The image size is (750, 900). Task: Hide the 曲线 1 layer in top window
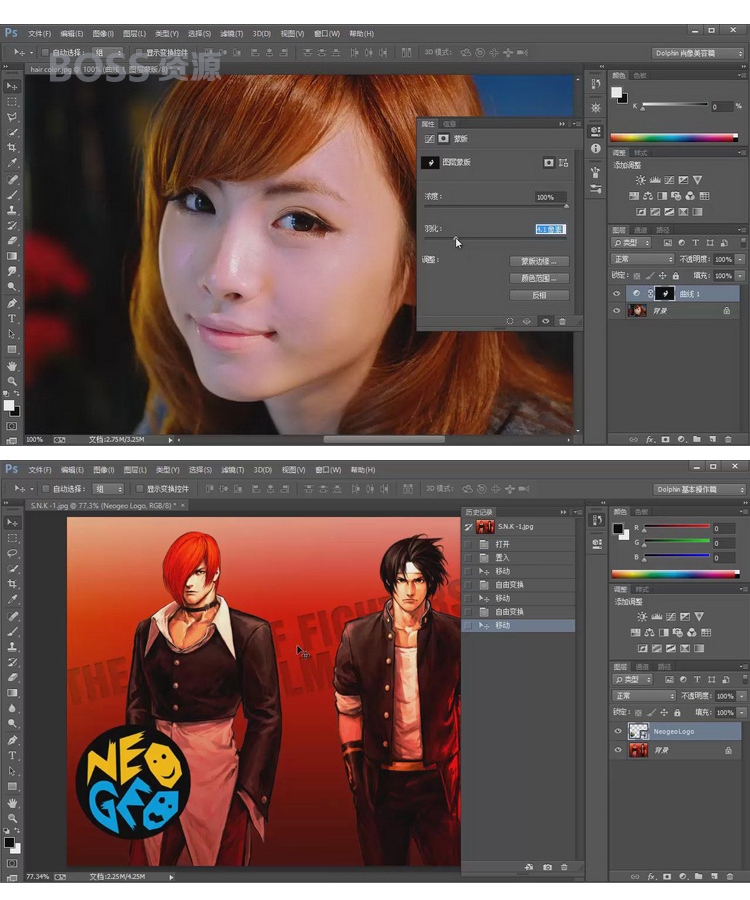[617, 293]
